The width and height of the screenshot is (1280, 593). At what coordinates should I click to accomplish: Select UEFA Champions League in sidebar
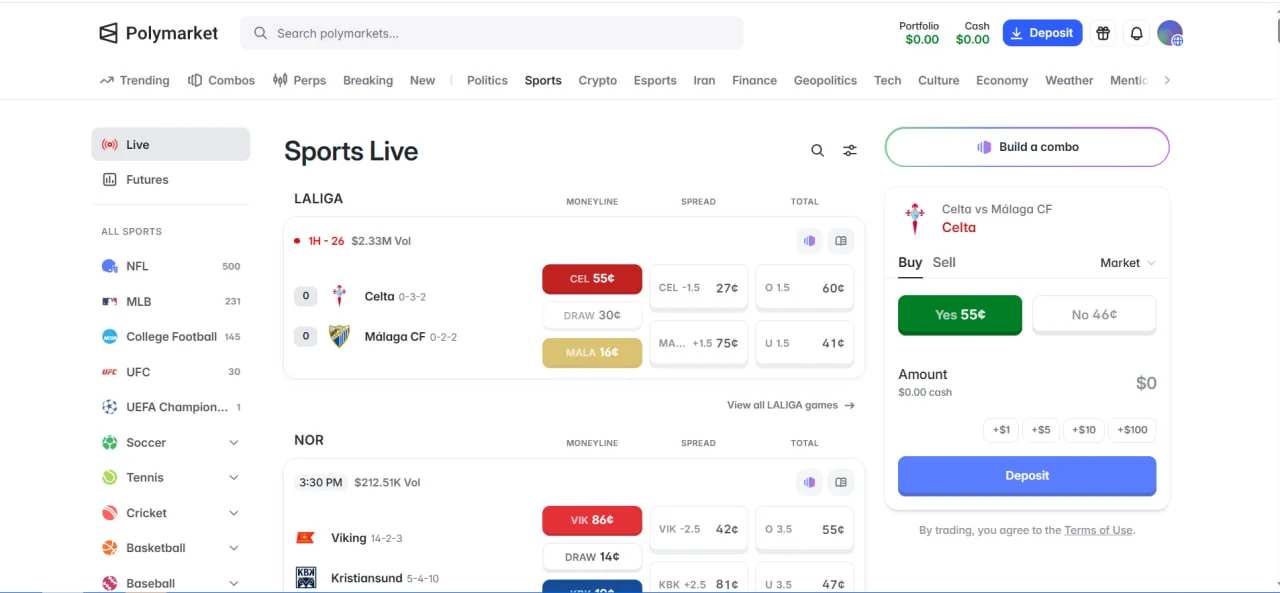pyautogui.click(x=171, y=407)
